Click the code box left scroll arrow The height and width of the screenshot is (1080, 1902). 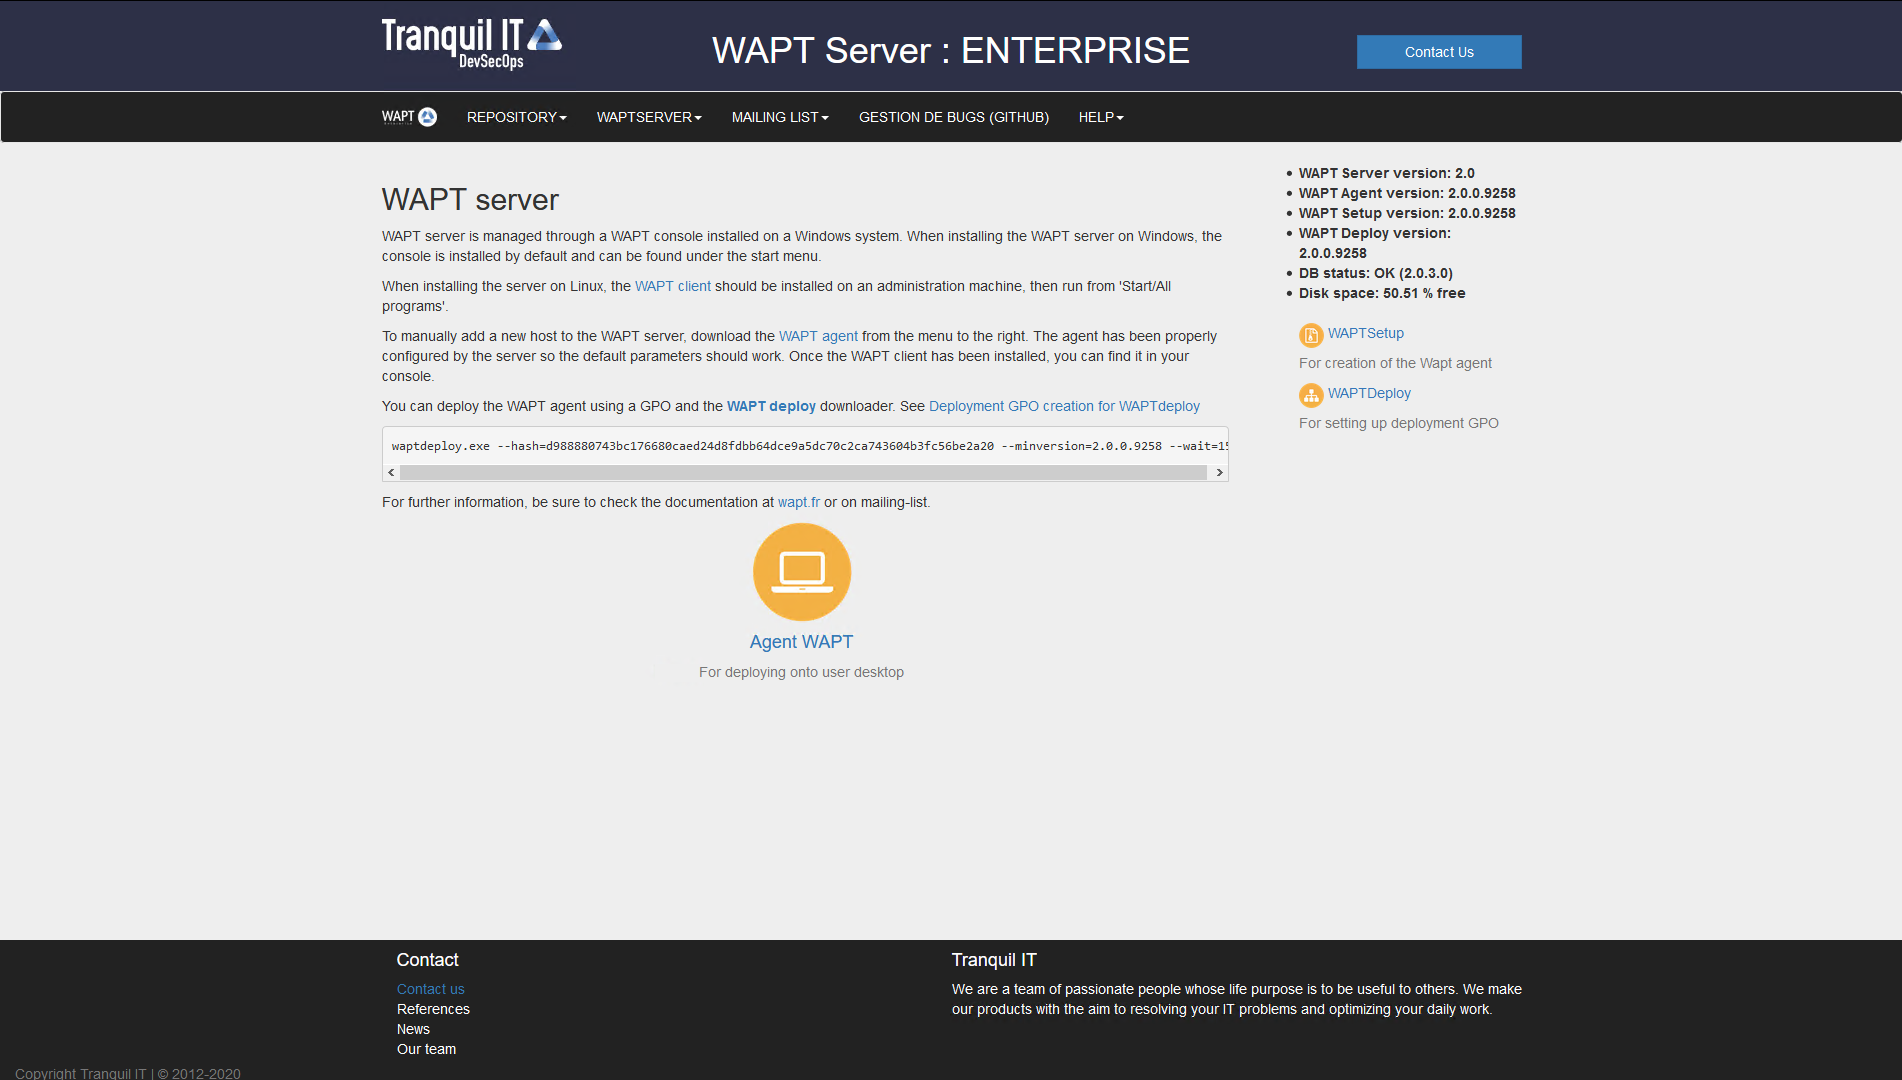391,472
